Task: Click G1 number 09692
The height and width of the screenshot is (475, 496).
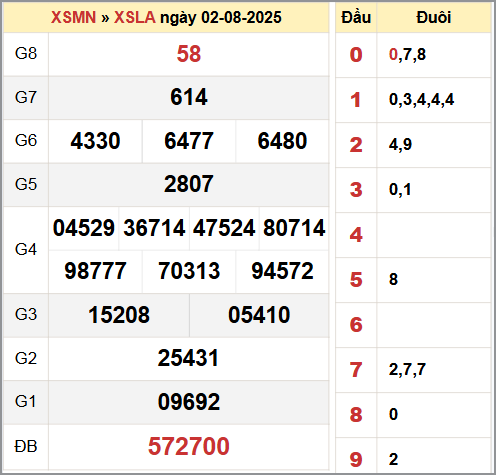Action: click(x=189, y=402)
